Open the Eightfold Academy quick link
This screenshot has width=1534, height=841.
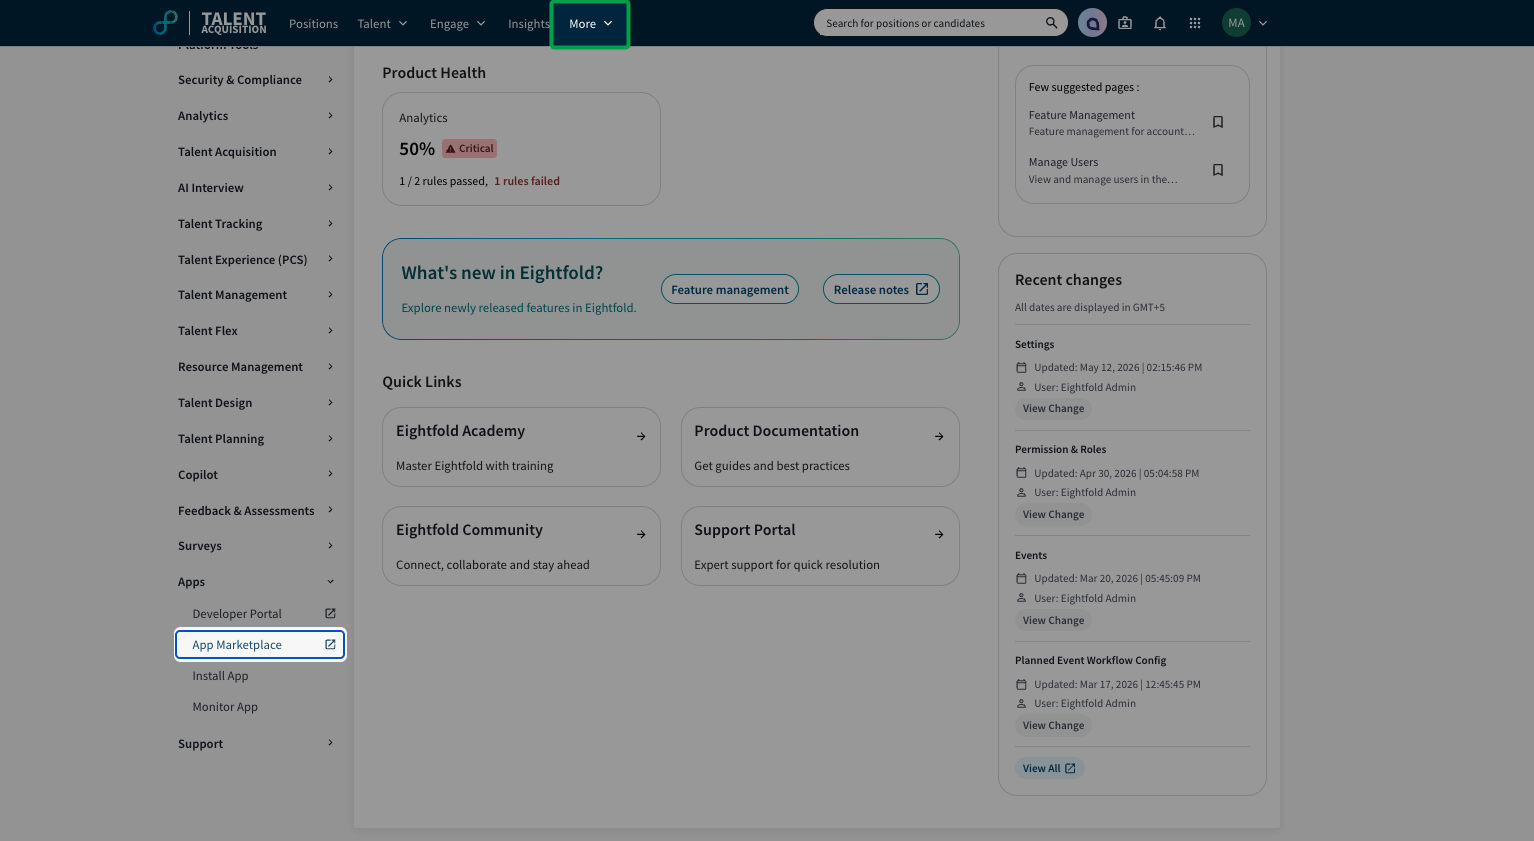click(521, 447)
